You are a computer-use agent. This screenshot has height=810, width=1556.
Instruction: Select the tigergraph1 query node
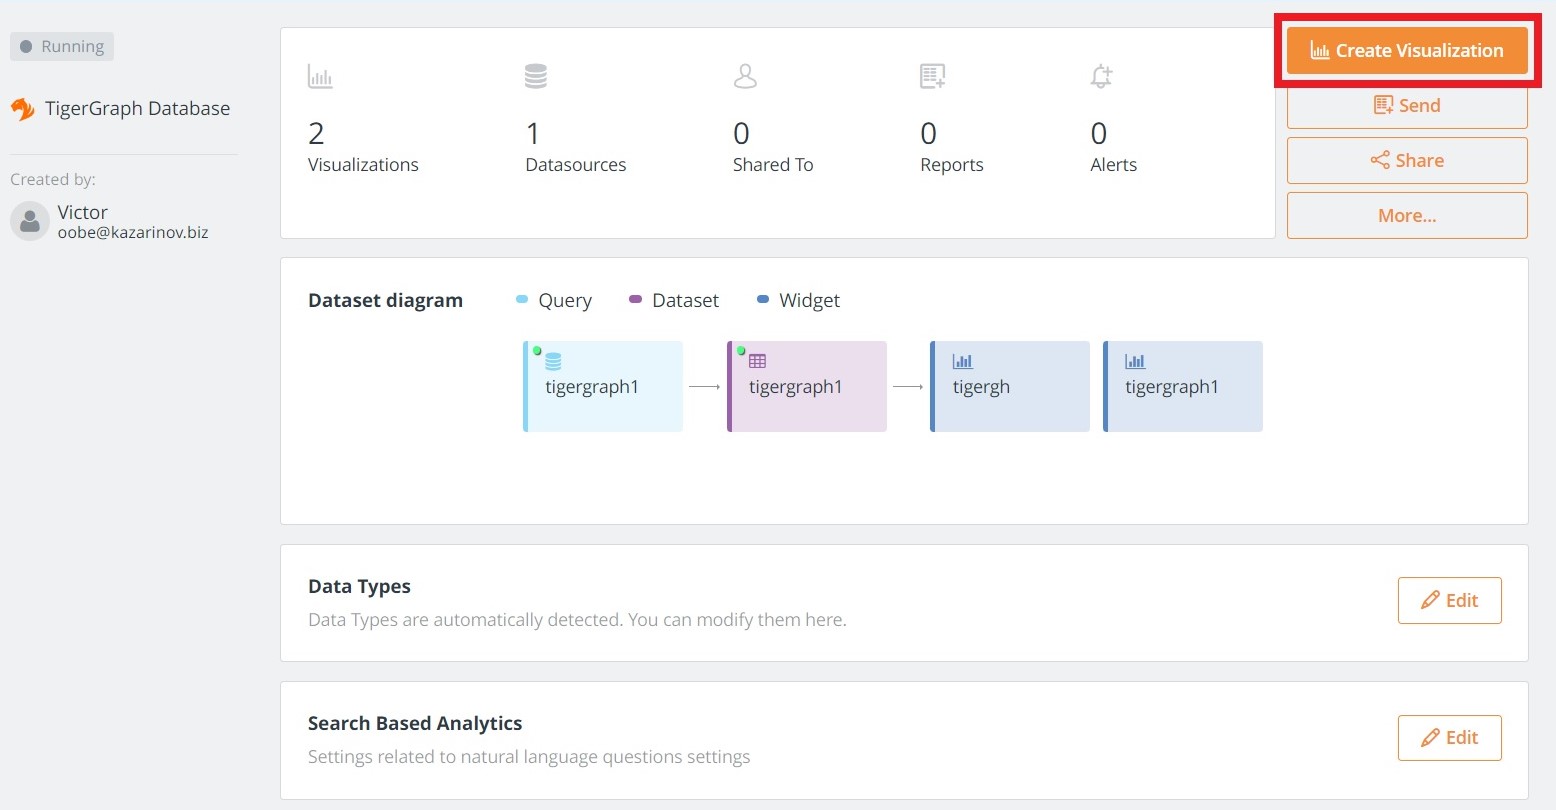(x=603, y=387)
